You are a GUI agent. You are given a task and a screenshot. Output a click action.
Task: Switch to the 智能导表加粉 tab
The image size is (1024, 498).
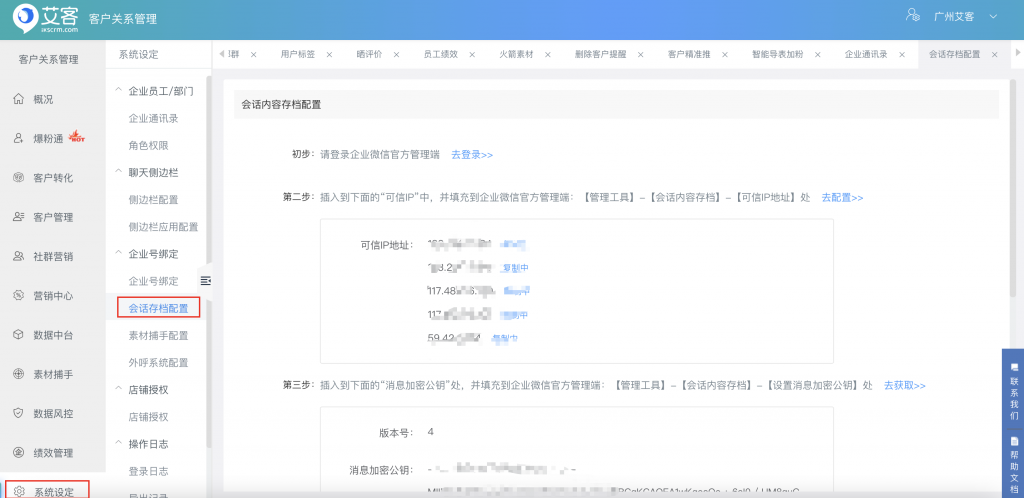(x=778, y=54)
